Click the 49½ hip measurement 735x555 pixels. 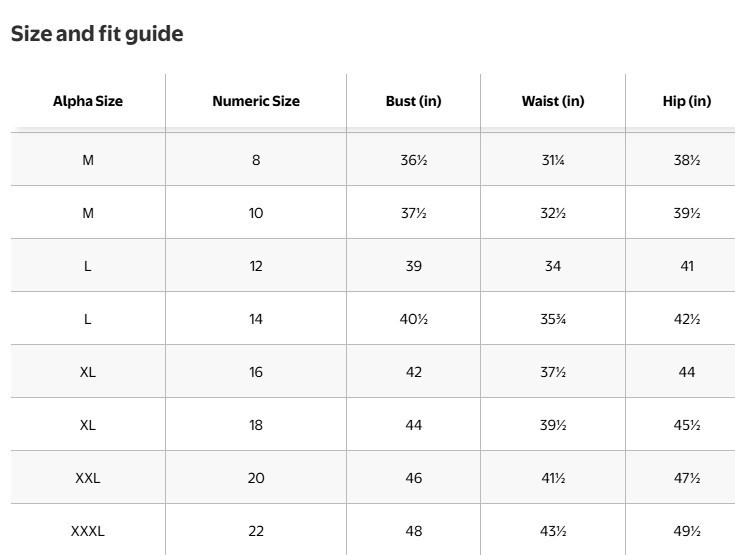687,531
